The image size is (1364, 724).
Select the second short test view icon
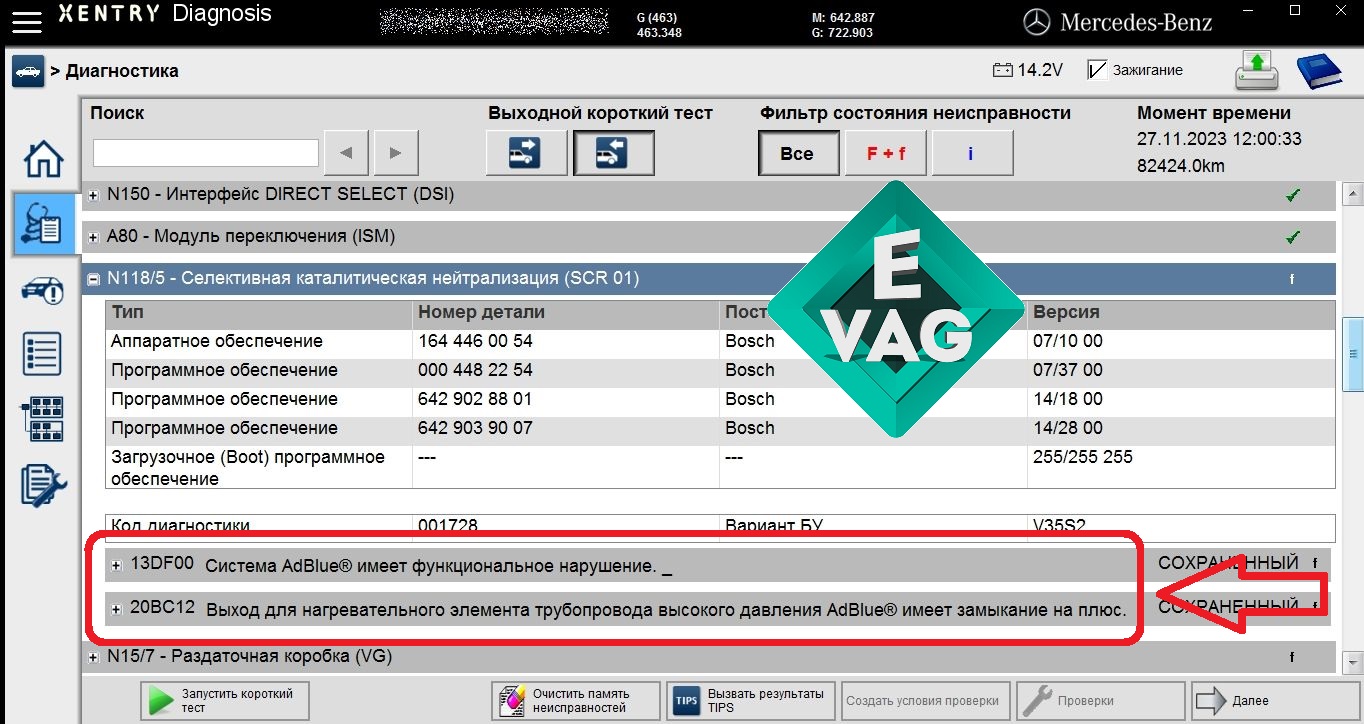click(613, 153)
